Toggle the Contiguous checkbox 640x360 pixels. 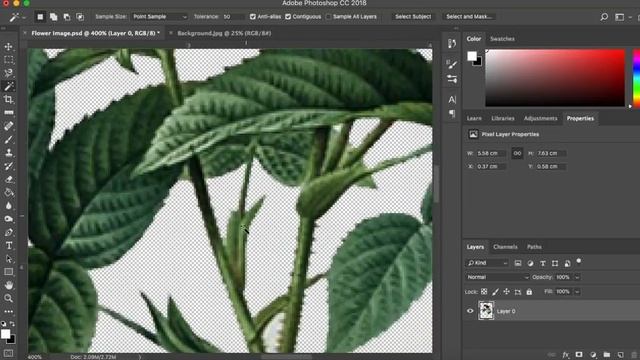(288, 17)
